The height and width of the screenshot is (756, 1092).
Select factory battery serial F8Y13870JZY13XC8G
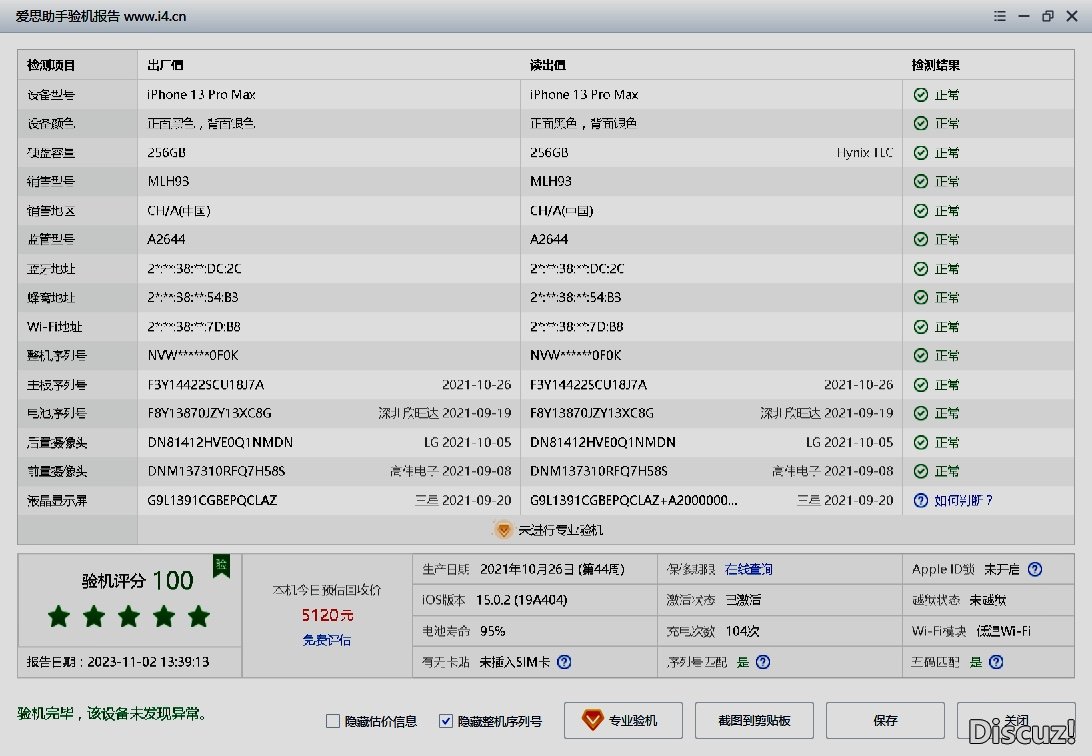210,414
